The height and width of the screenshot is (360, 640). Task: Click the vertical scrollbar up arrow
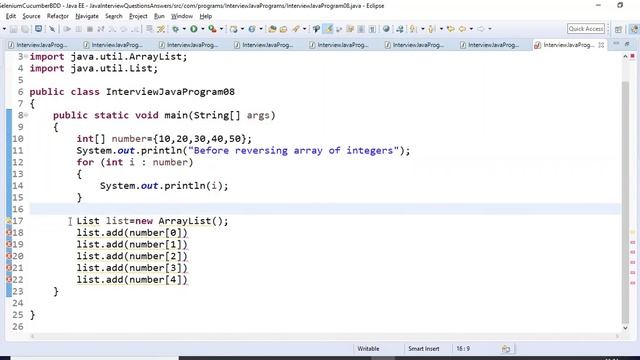(x=625, y=57)
